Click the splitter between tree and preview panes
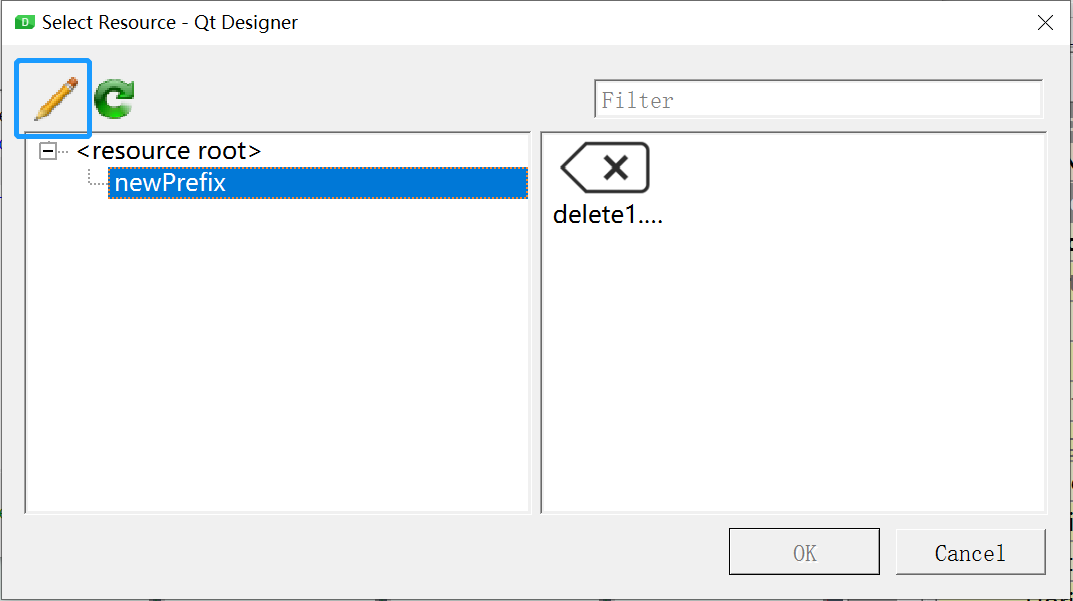1073x601 pixels. [535, 322]
